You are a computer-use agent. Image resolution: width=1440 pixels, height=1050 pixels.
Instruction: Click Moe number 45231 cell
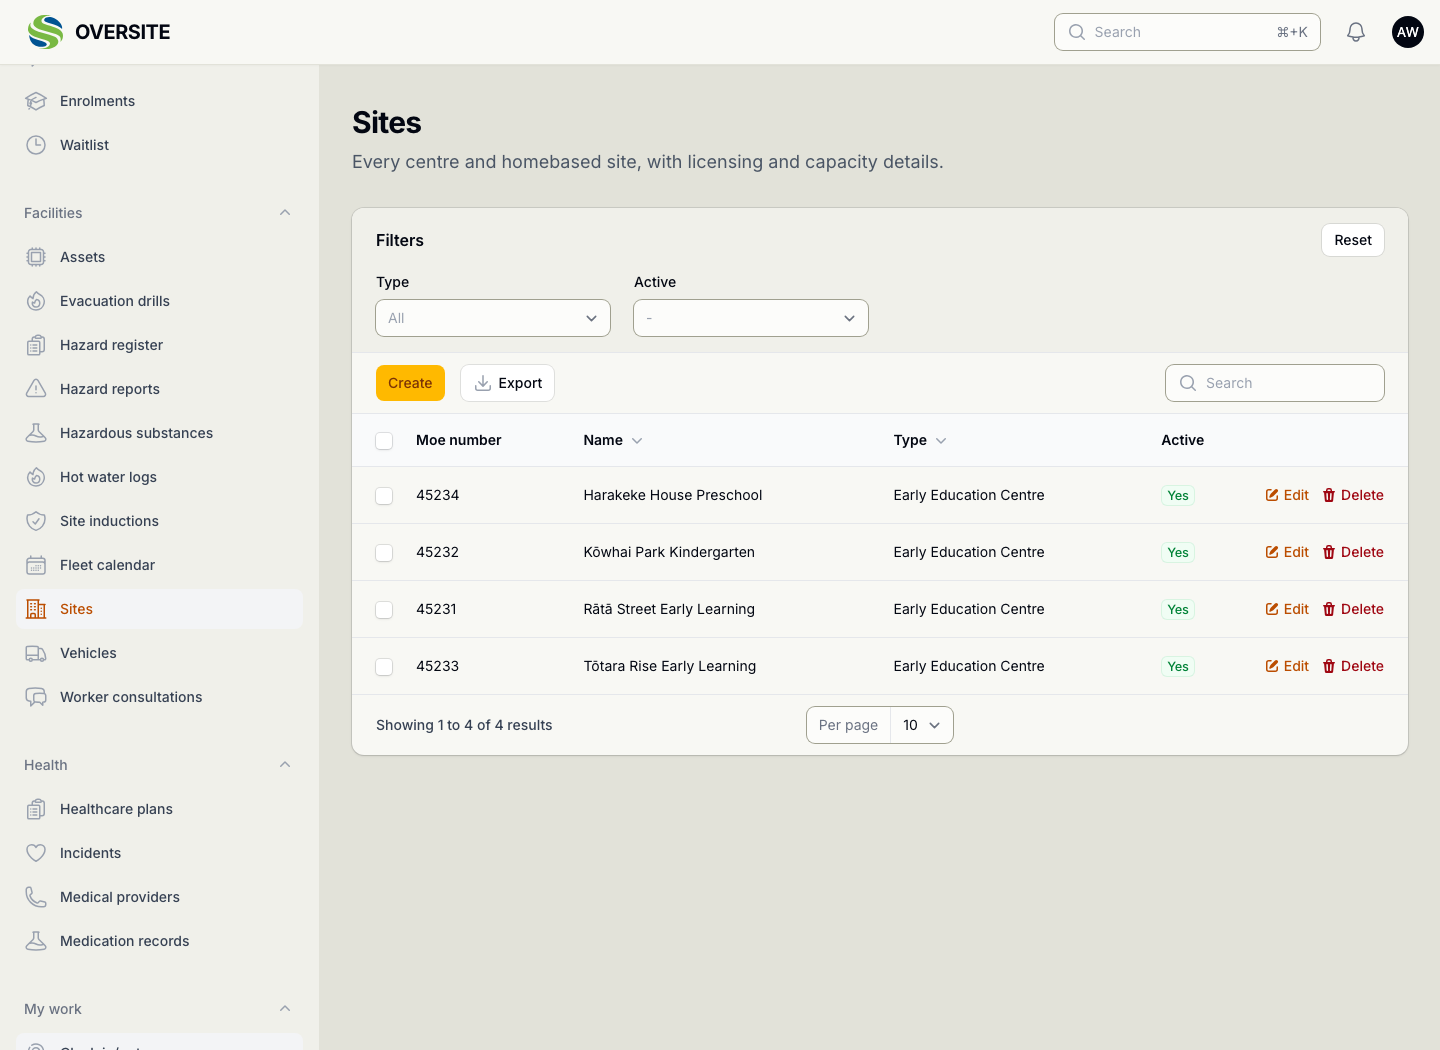[436, 609]
